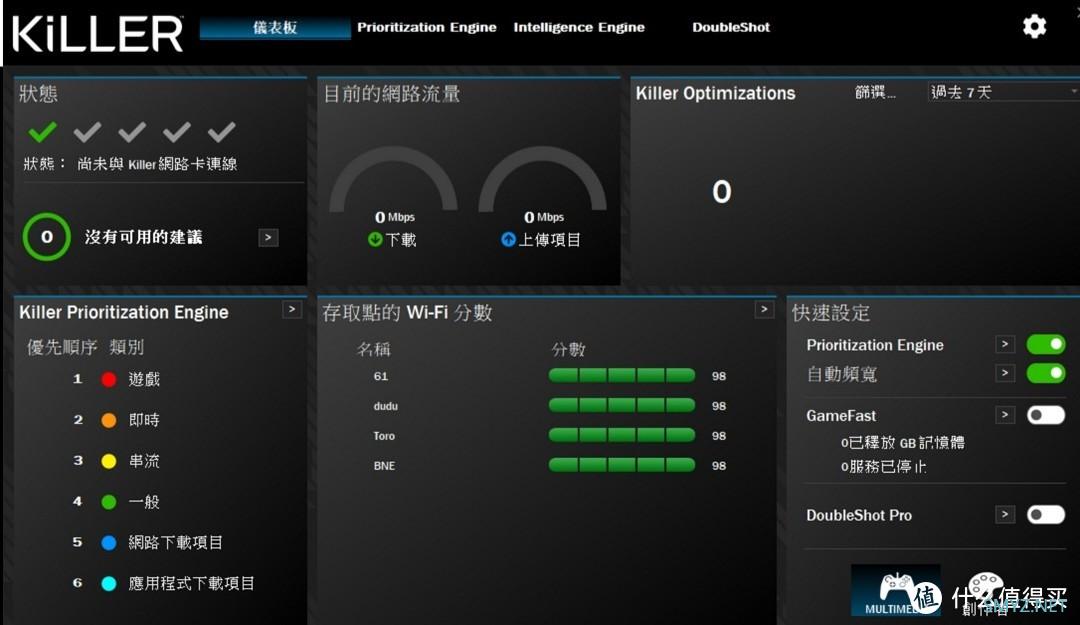Click the 網路下載項目 category label
Image resolution: width=1080 pixels, height=625 pixels.
pos(176,542)
